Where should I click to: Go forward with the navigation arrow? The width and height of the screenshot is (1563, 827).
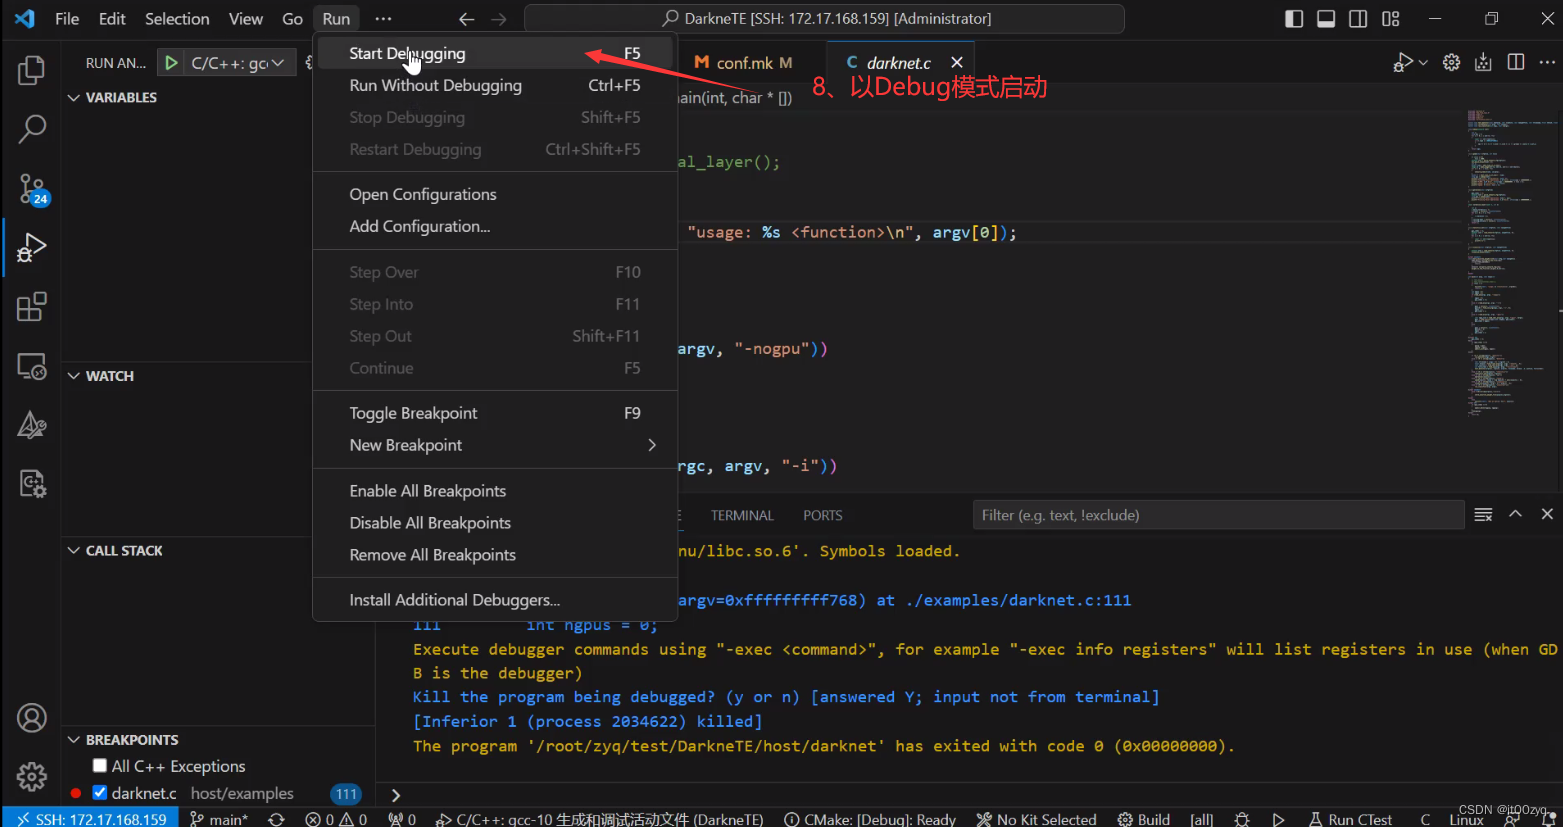[x=499, y=19]
